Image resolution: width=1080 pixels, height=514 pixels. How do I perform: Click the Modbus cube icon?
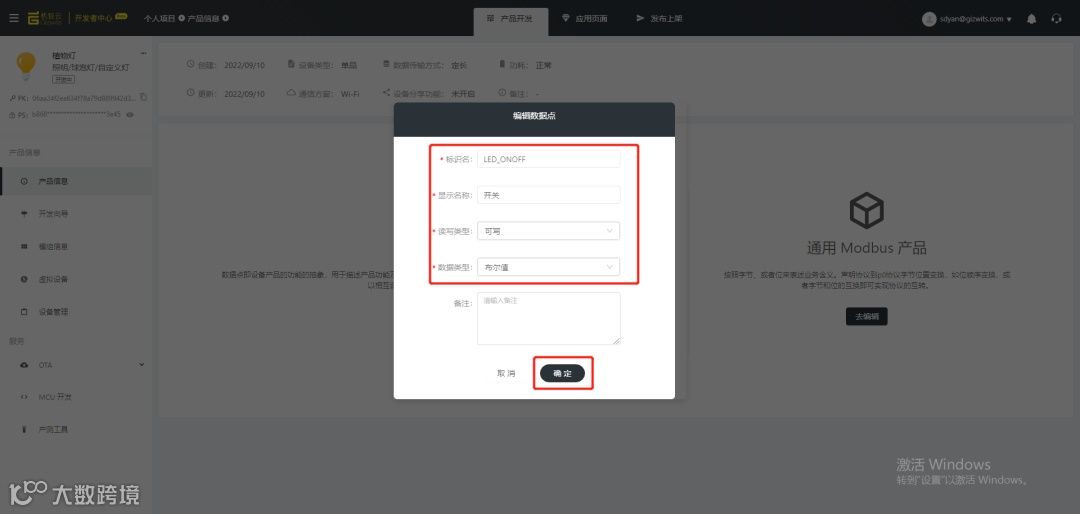(x=866, y=211)
